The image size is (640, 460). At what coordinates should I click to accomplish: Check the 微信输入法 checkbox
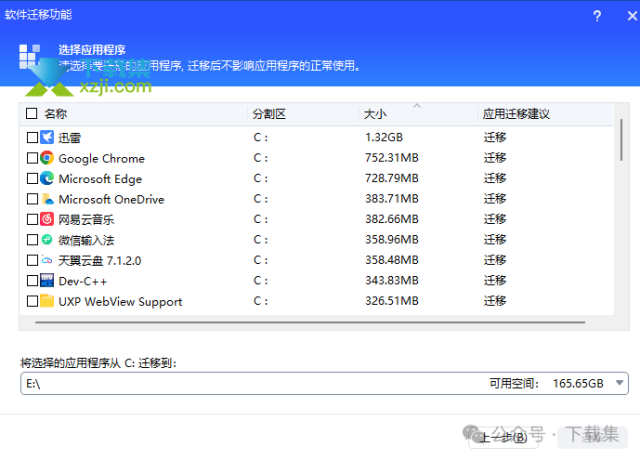pyautogui.click(x=32, y=240)
